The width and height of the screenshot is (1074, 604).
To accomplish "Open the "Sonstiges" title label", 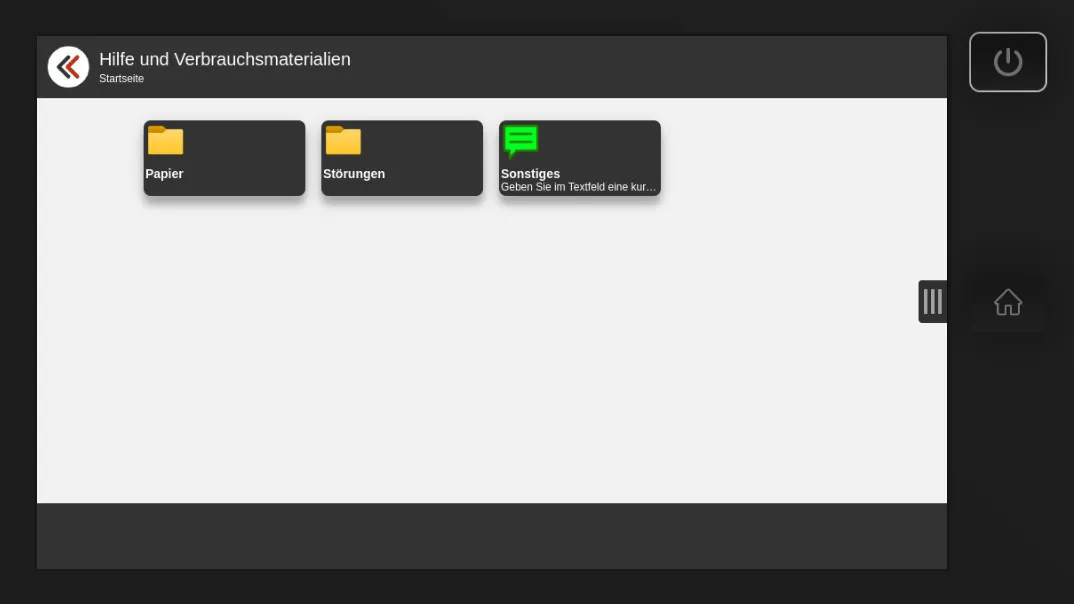I will [530, 174].
